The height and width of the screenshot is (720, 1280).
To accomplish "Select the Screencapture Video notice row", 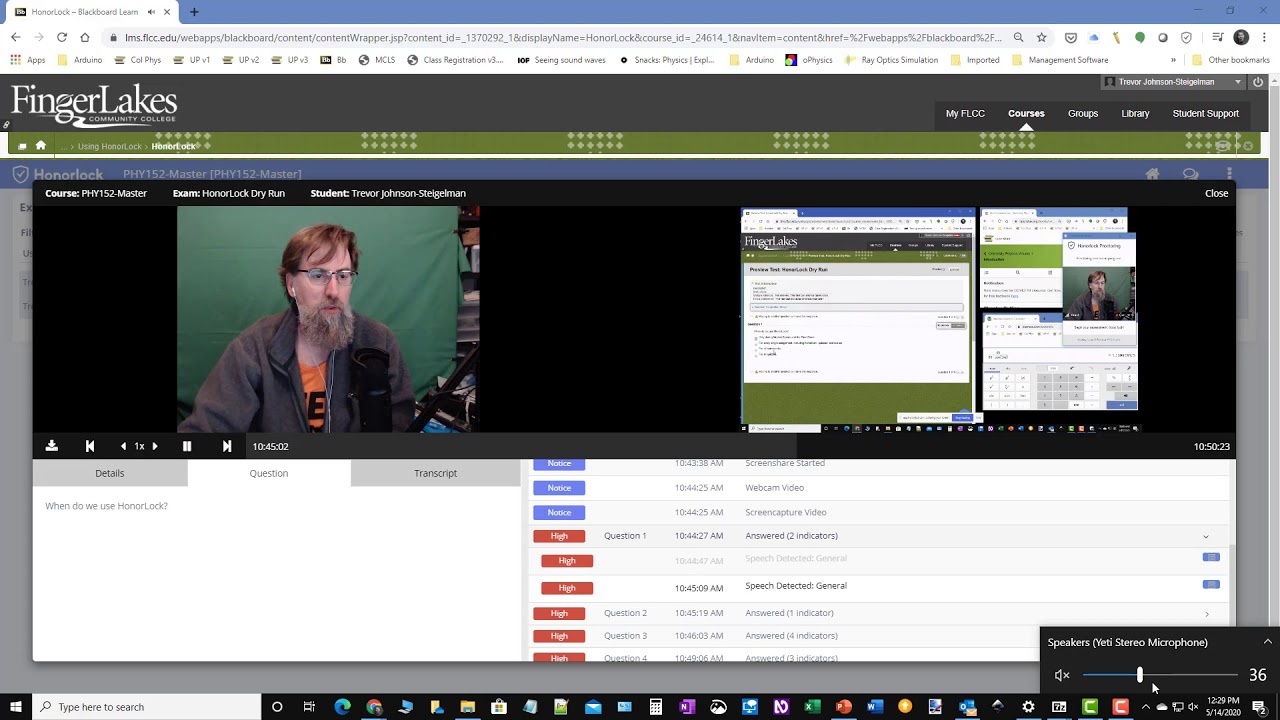I will pos(880,512).
